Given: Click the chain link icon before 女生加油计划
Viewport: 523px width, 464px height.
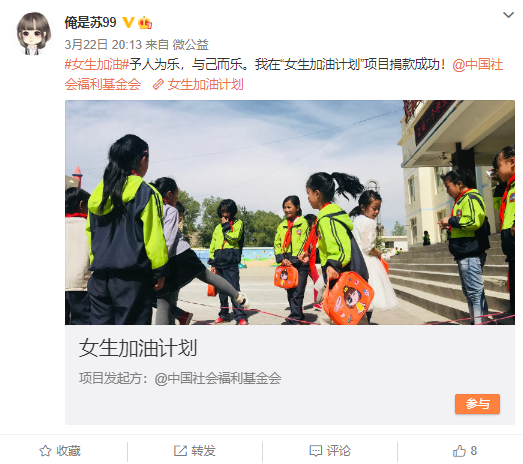Looking at the screenshot, I should click(158, 85).
